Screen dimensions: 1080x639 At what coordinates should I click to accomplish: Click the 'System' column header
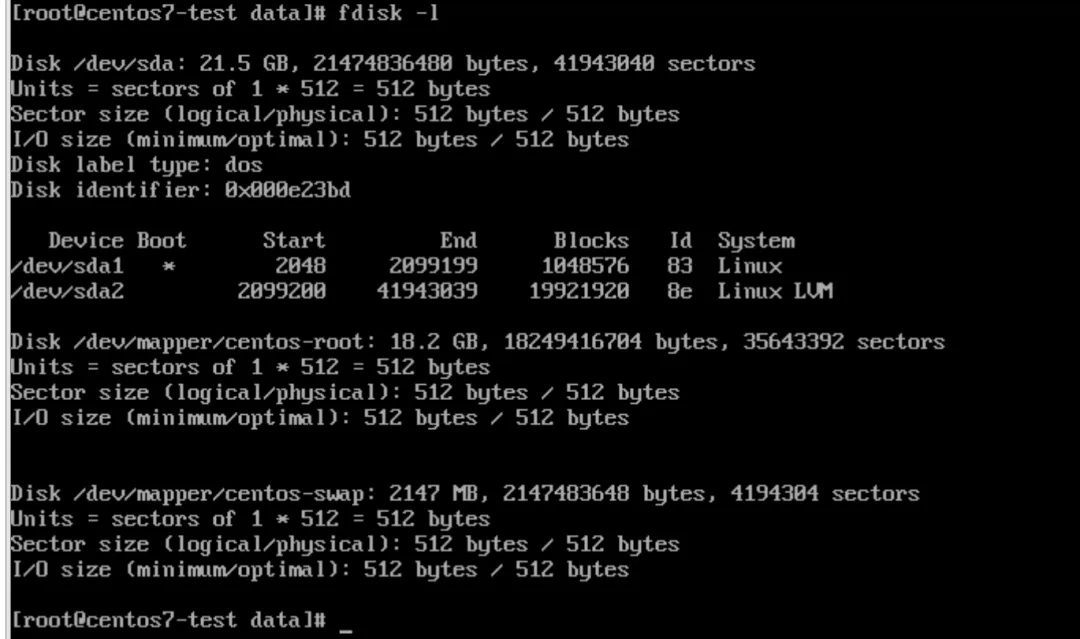[756, 242]
